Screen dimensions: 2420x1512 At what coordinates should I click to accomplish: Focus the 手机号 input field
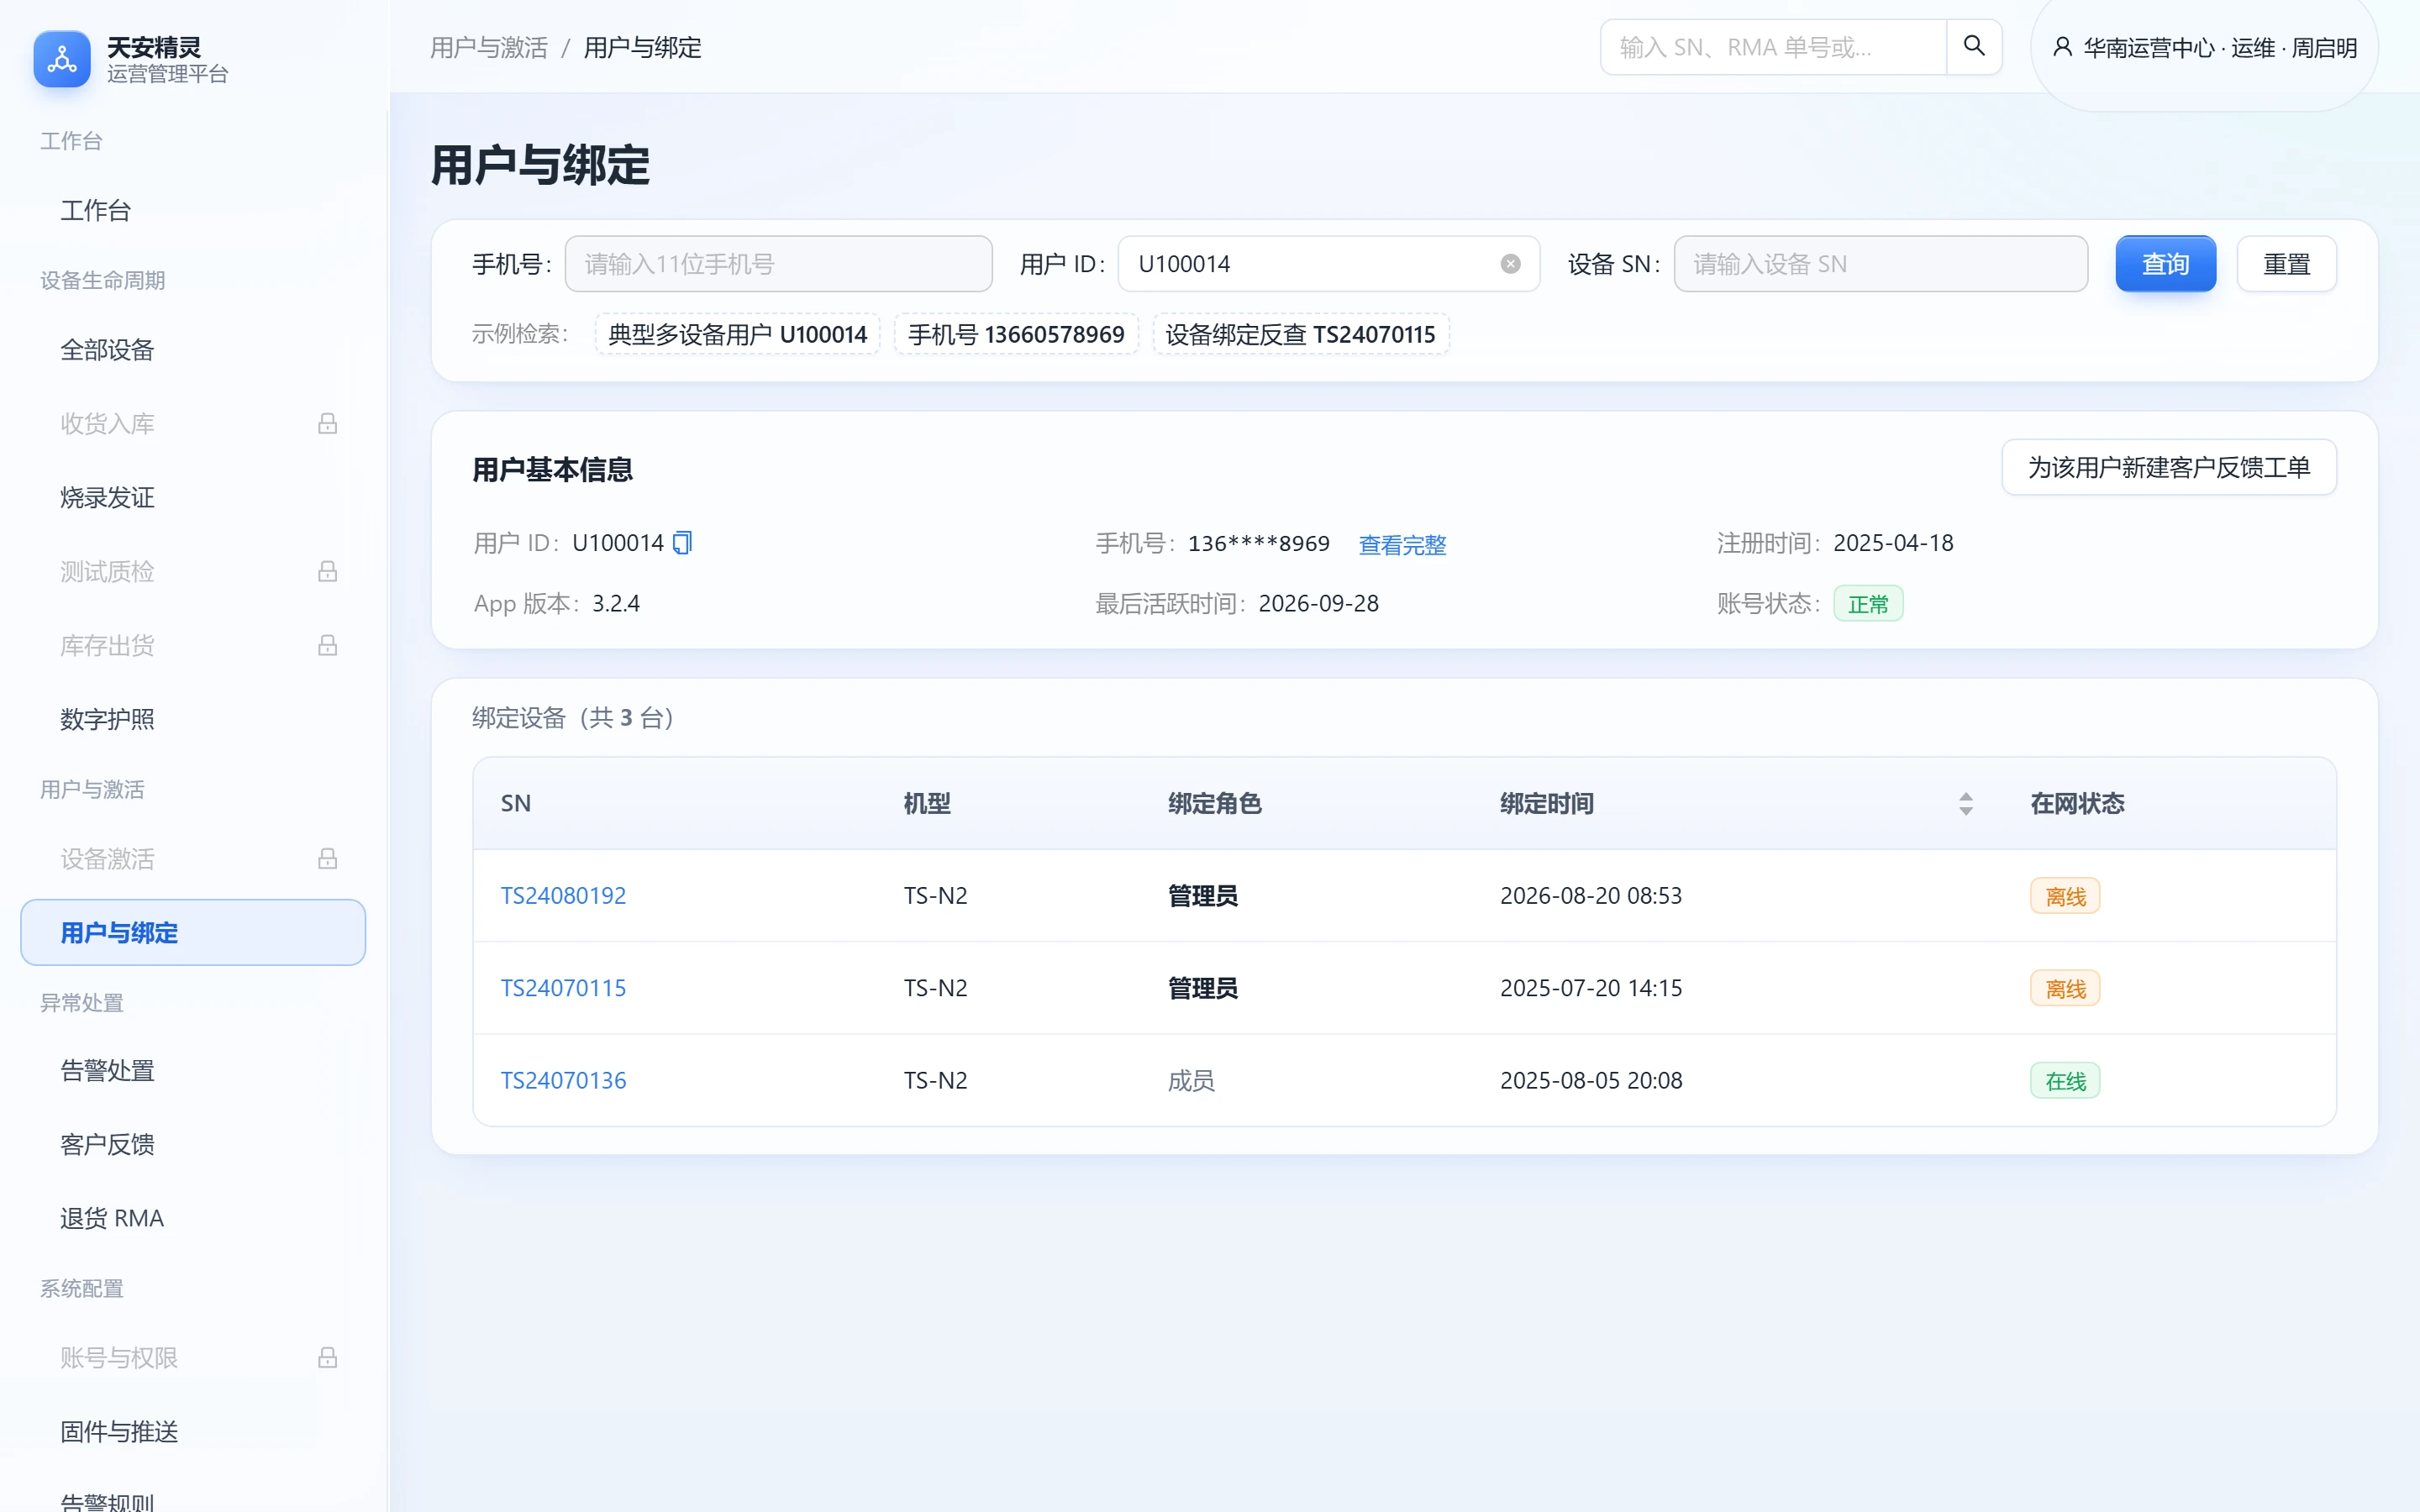tap(778, 264)
